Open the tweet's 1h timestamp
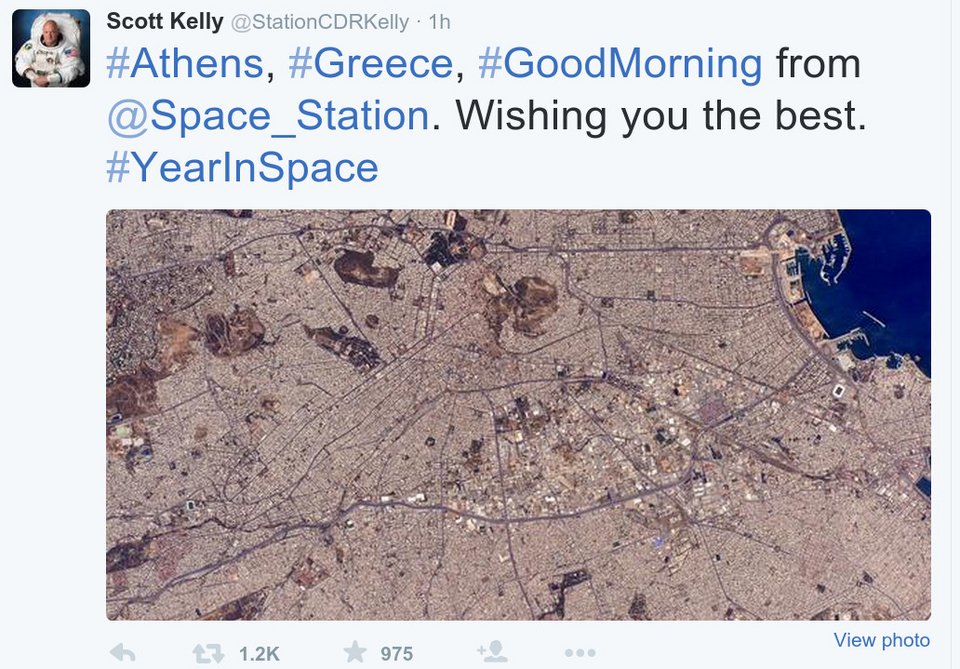The image size is (960, 669). pos(439,21)
